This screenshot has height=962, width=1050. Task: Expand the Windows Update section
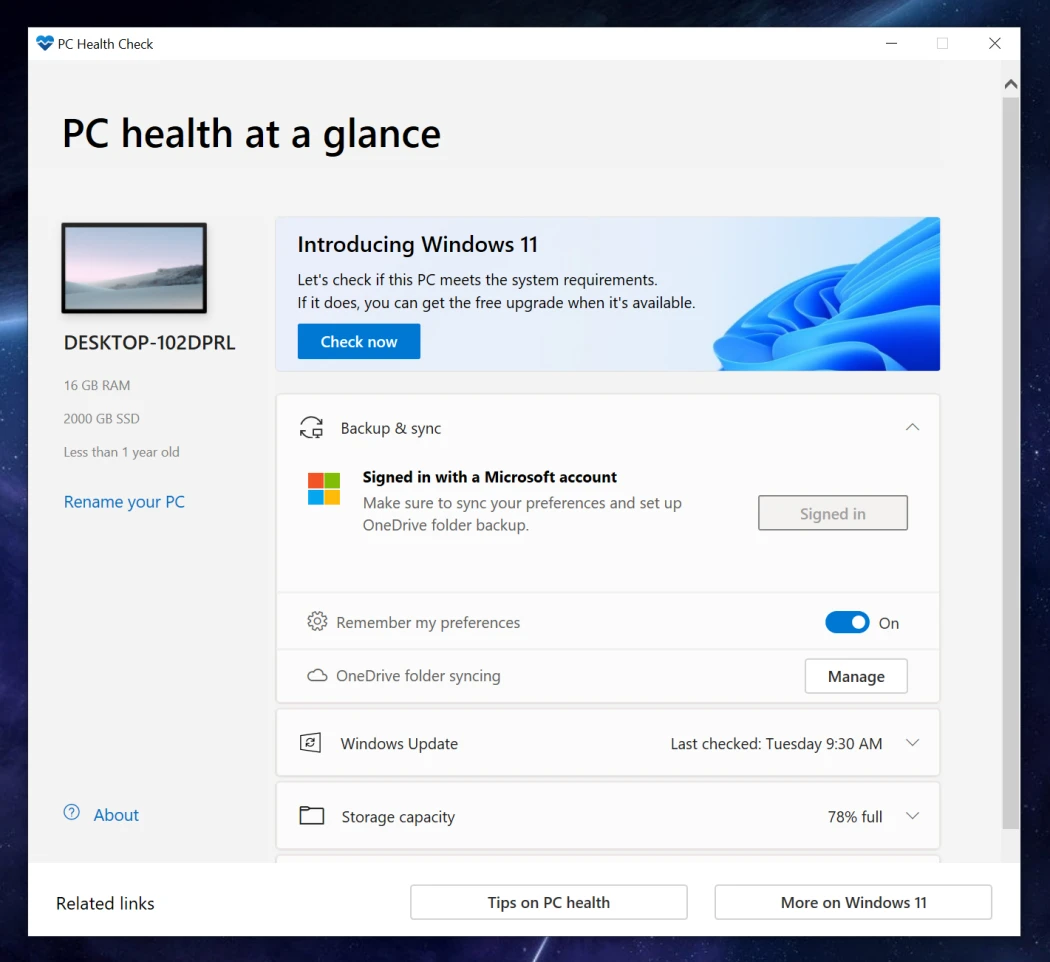coord(912,743)
